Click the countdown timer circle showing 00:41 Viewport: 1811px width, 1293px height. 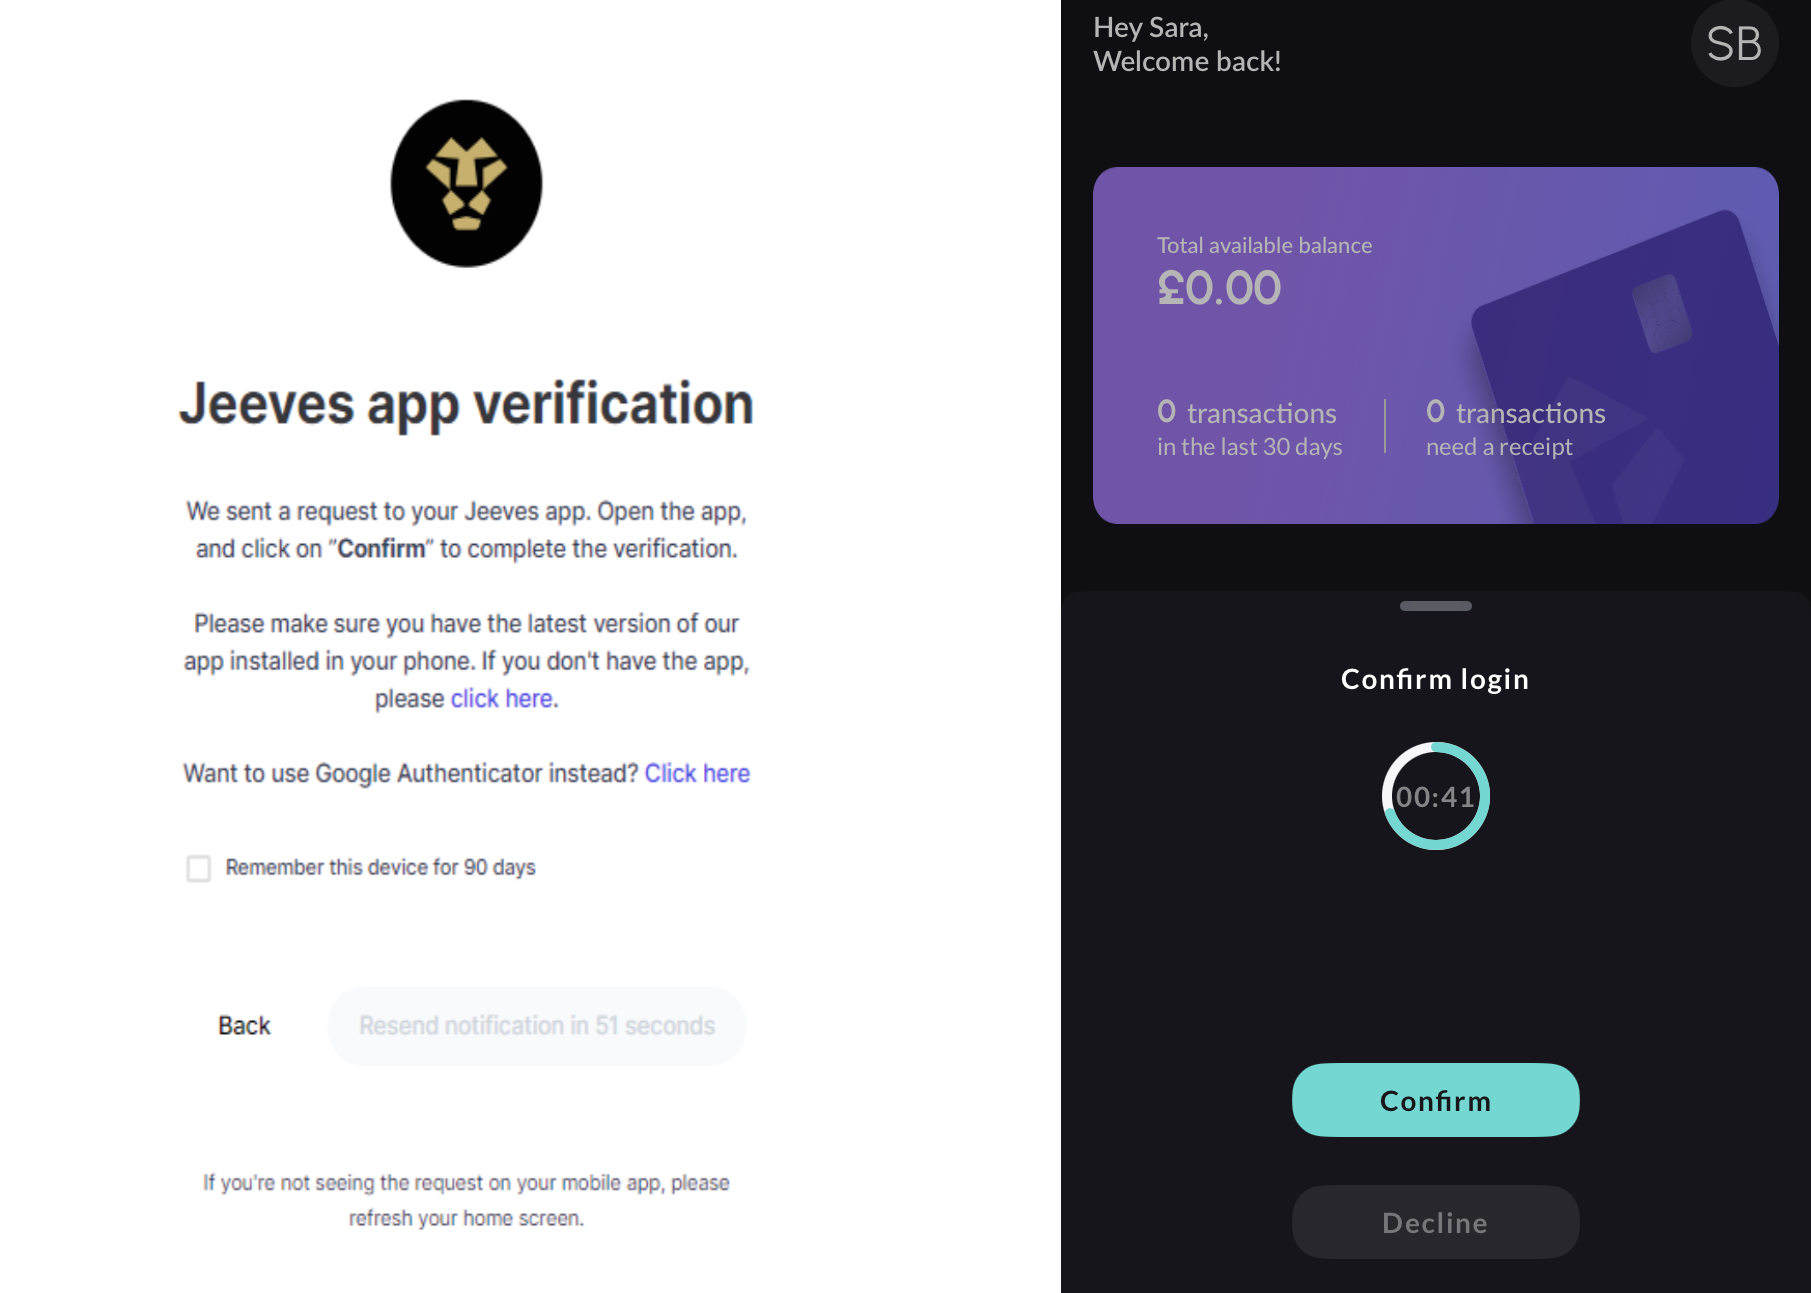coord(1434,795)
